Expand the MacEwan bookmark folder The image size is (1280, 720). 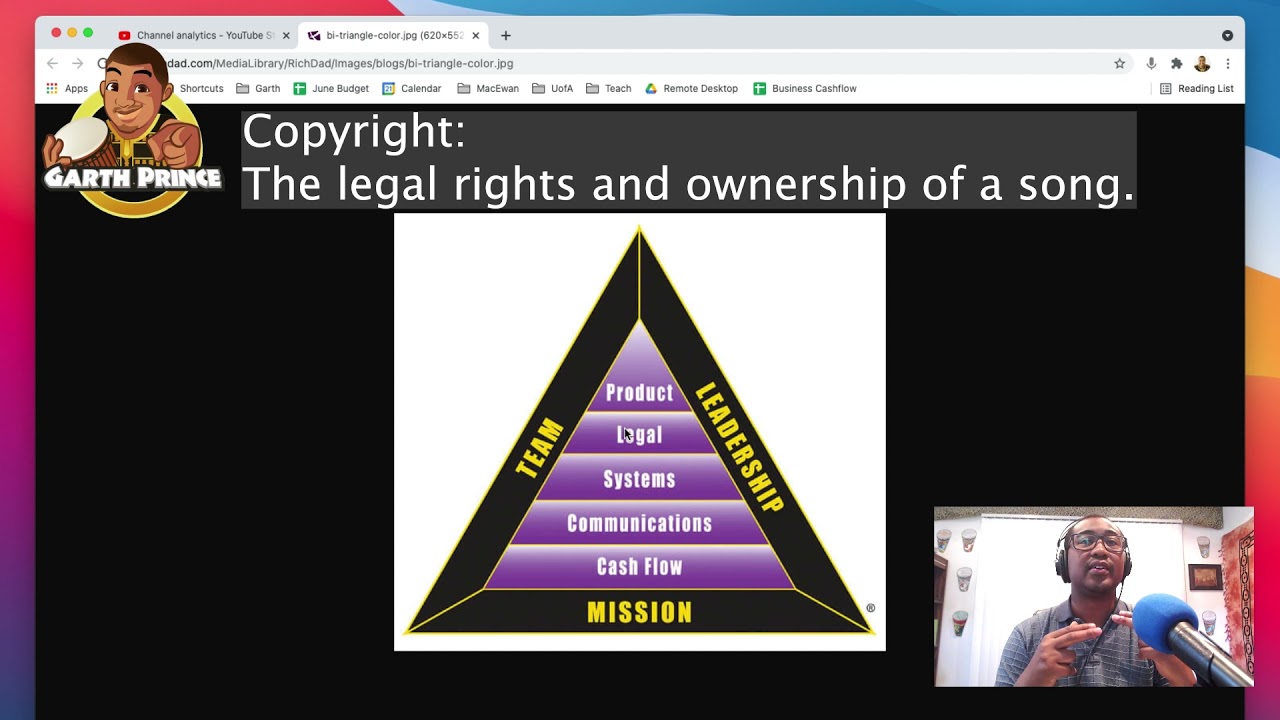coord(488,88)
